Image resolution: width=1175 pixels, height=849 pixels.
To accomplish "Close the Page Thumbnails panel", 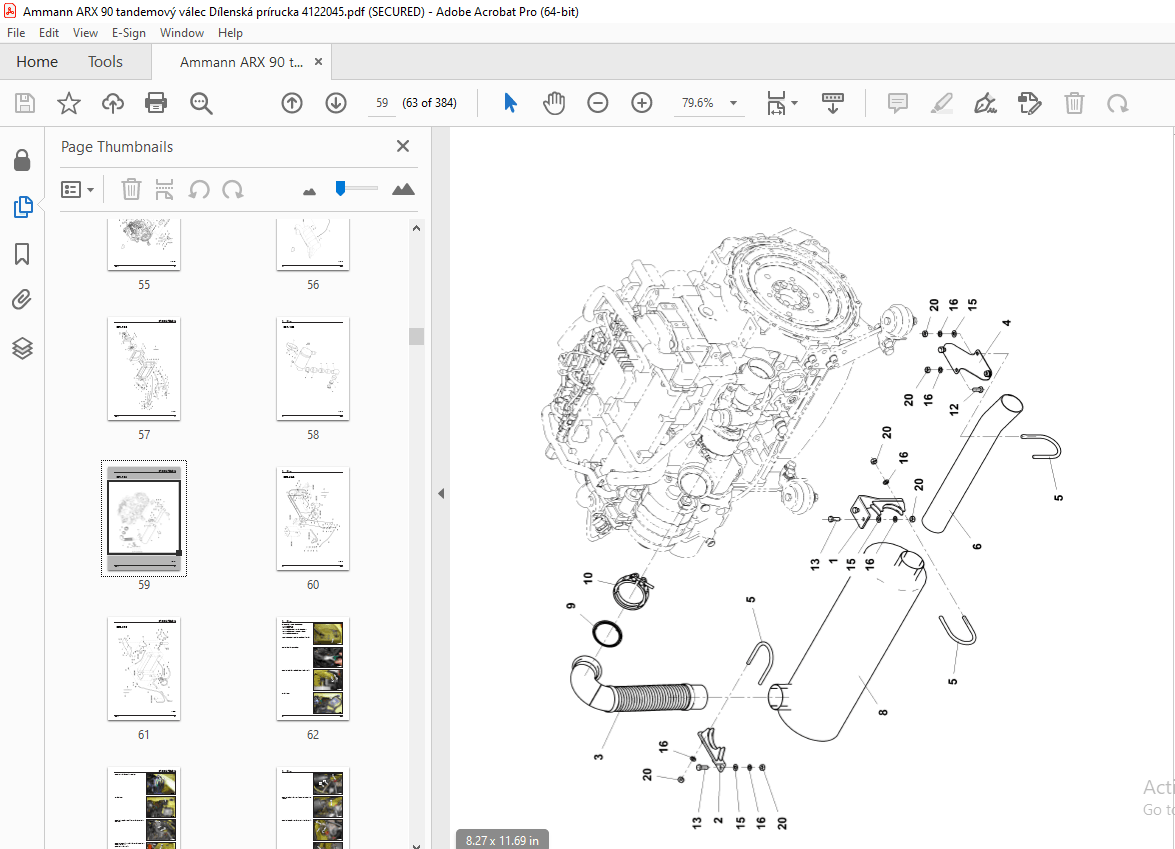I will [403, 146].
